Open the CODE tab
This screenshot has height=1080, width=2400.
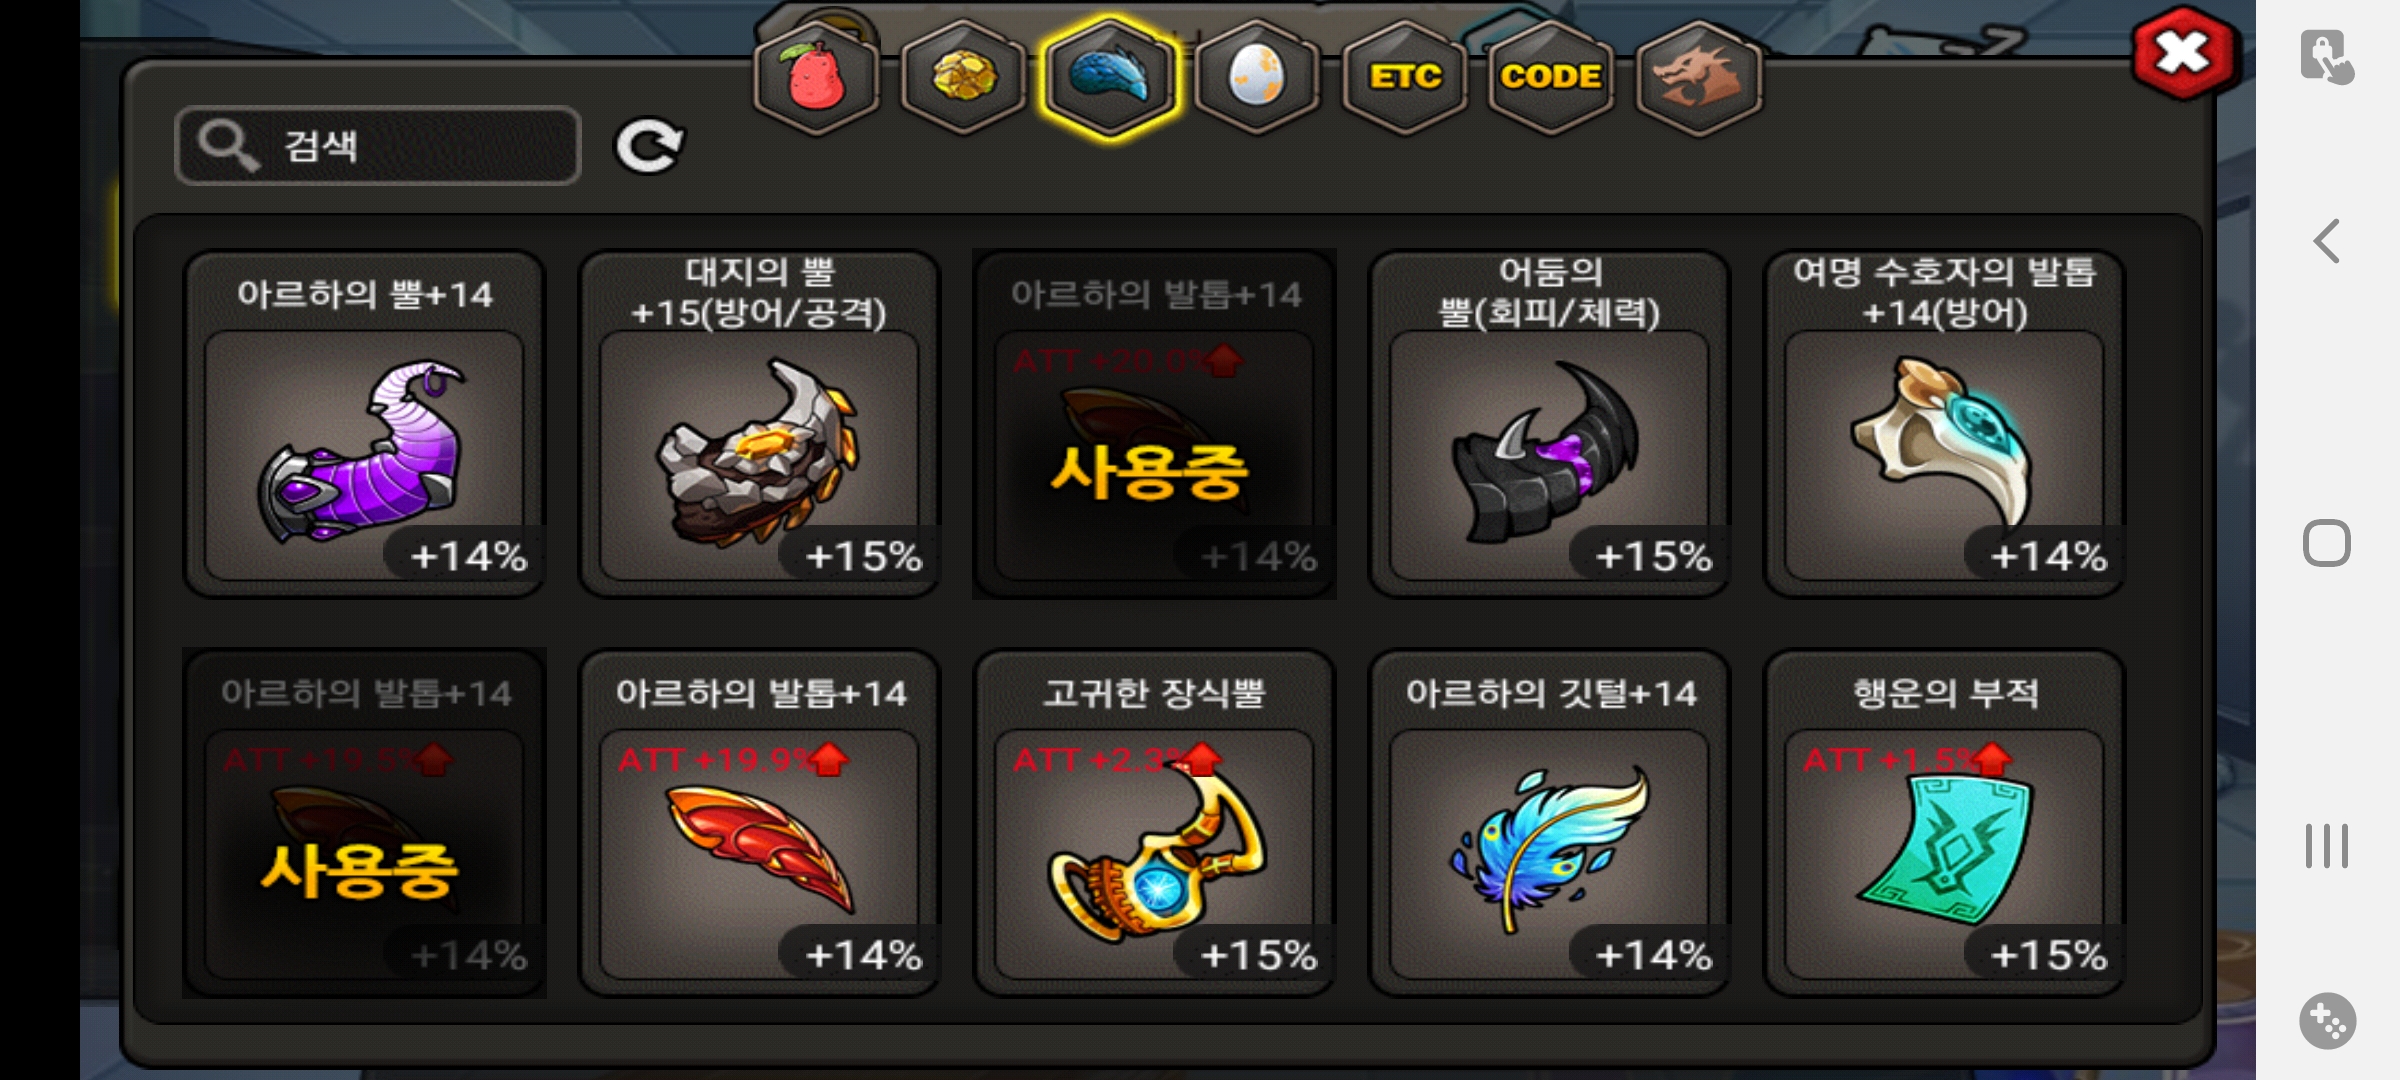1551,78
